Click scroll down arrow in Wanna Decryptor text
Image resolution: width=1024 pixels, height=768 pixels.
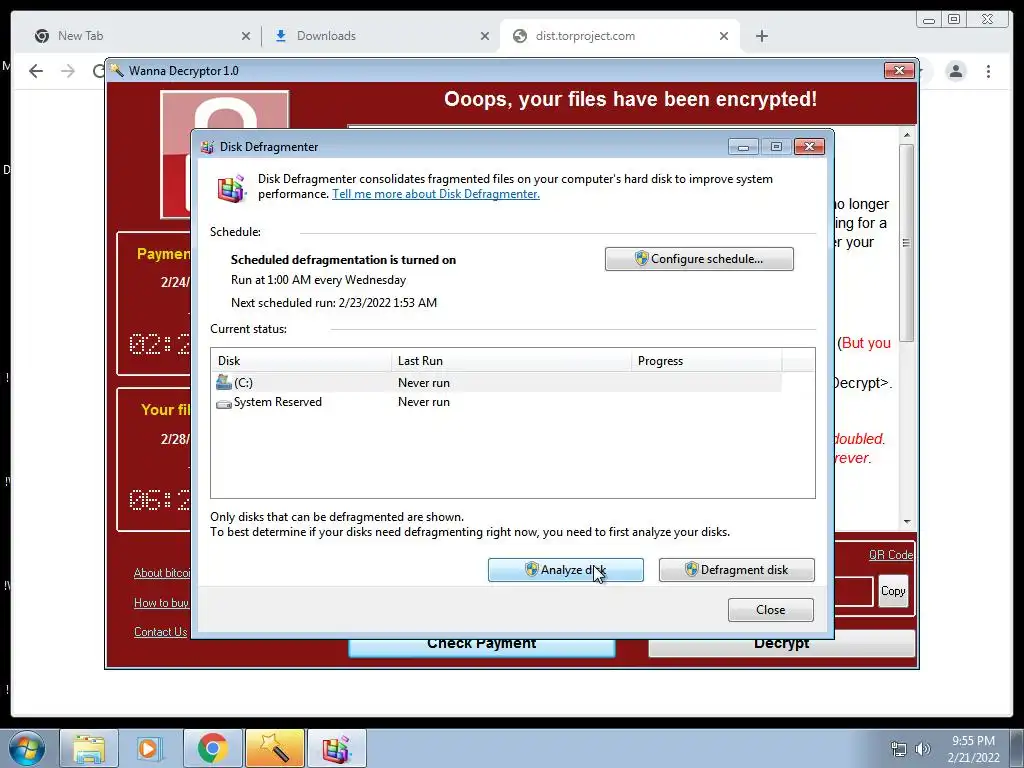(x=906, y=521)
